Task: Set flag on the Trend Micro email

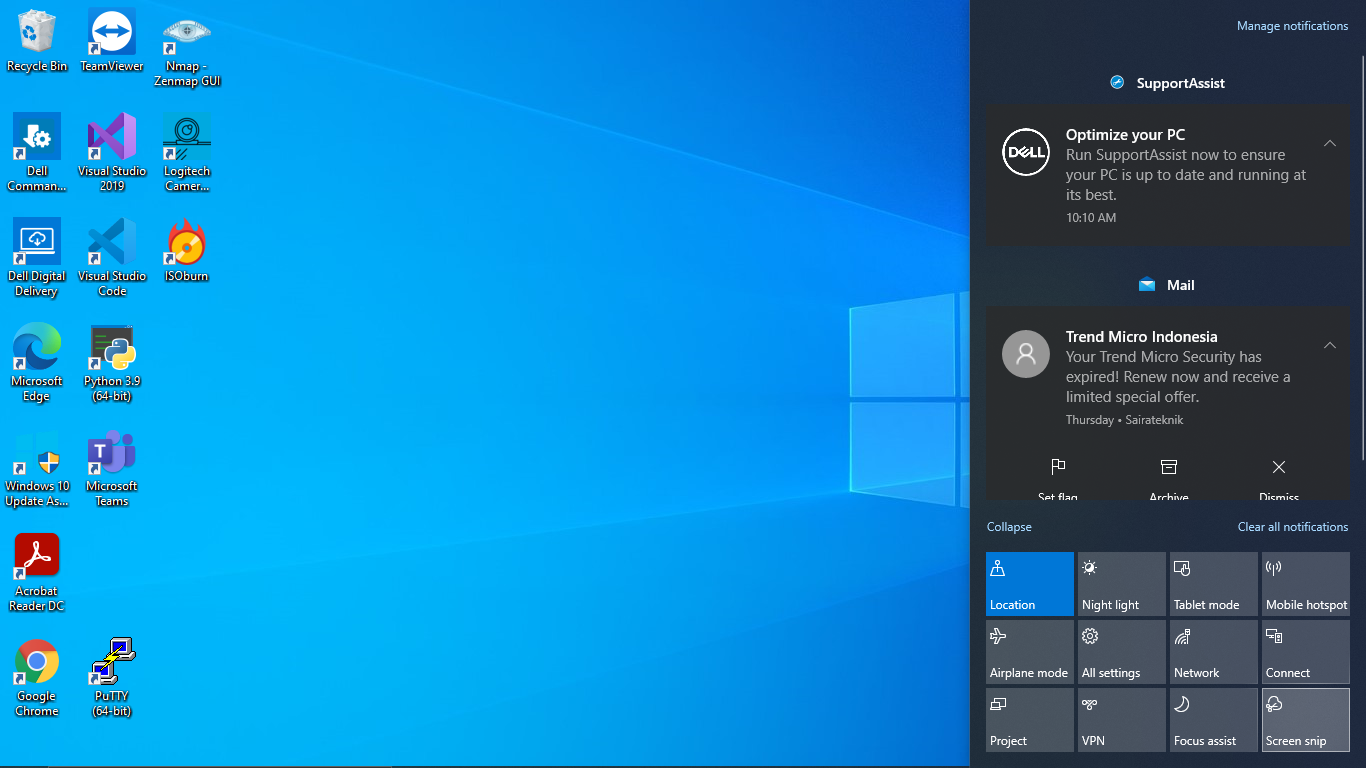Action: point(1058,480)
